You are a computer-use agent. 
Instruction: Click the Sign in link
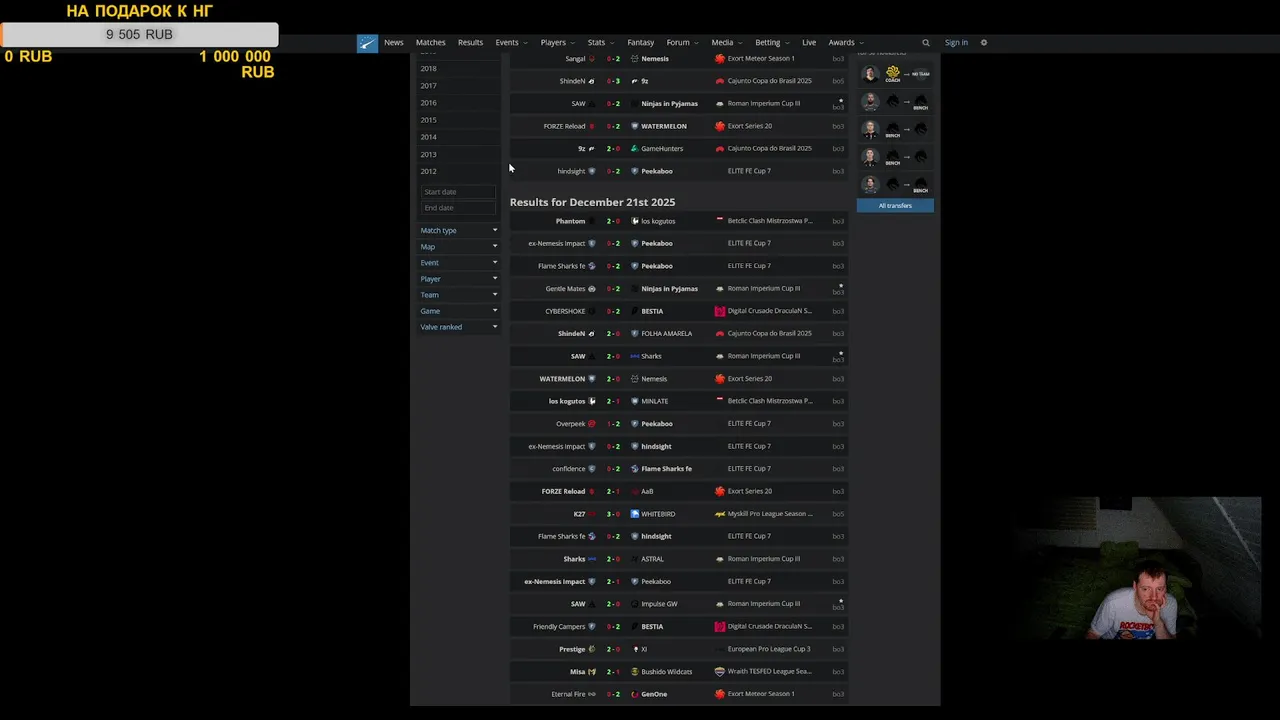(956, 43)
